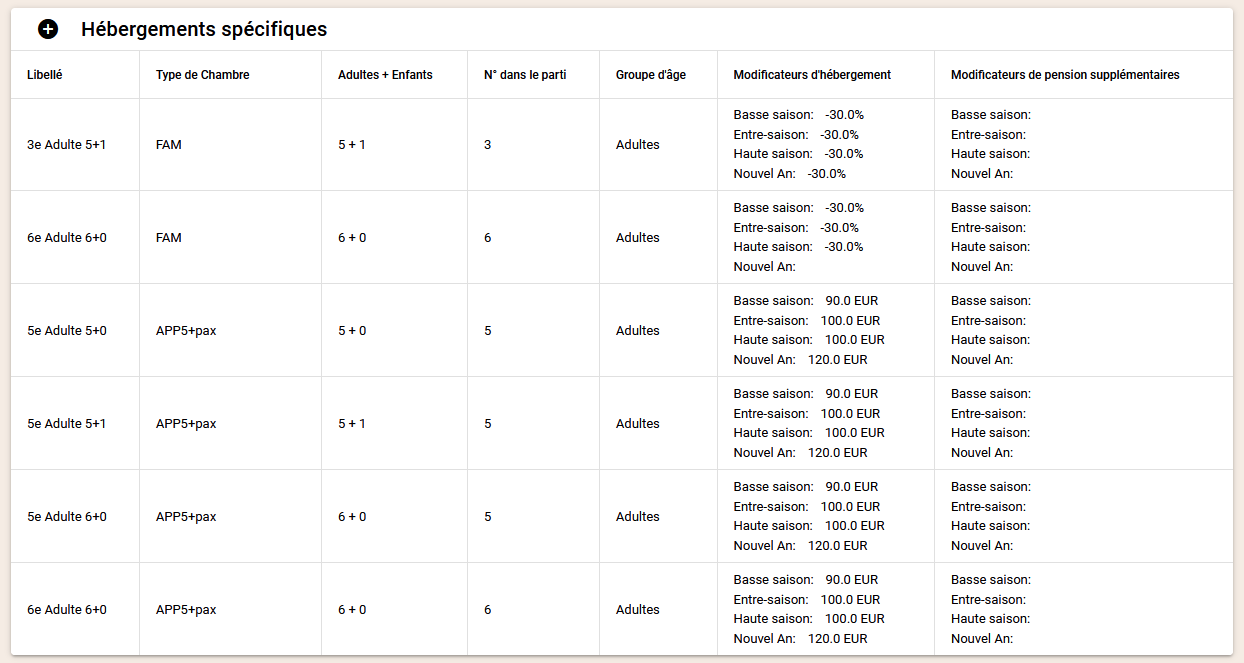Click APP5+pax in the 5e Adulte 6+0 row

[x=186, y=517]
